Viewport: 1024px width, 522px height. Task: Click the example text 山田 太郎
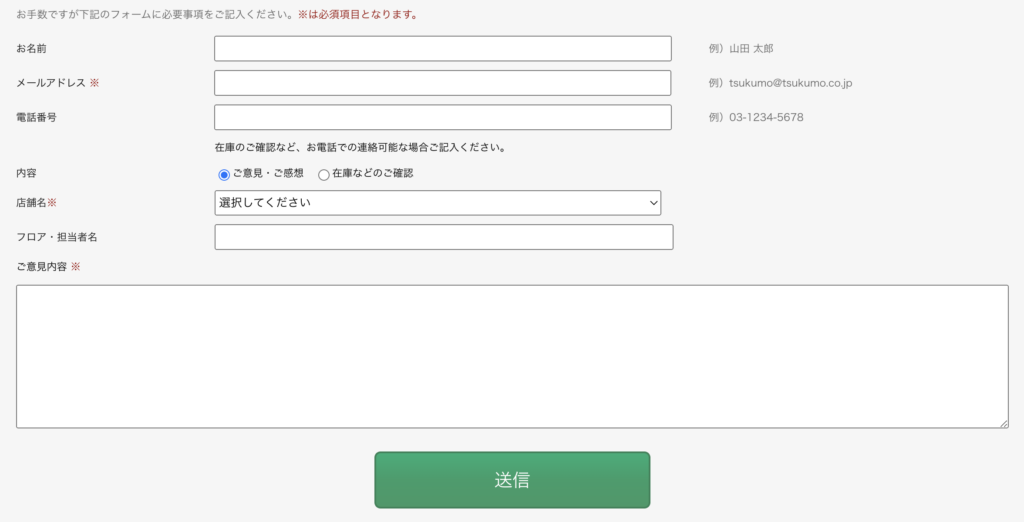750,49
